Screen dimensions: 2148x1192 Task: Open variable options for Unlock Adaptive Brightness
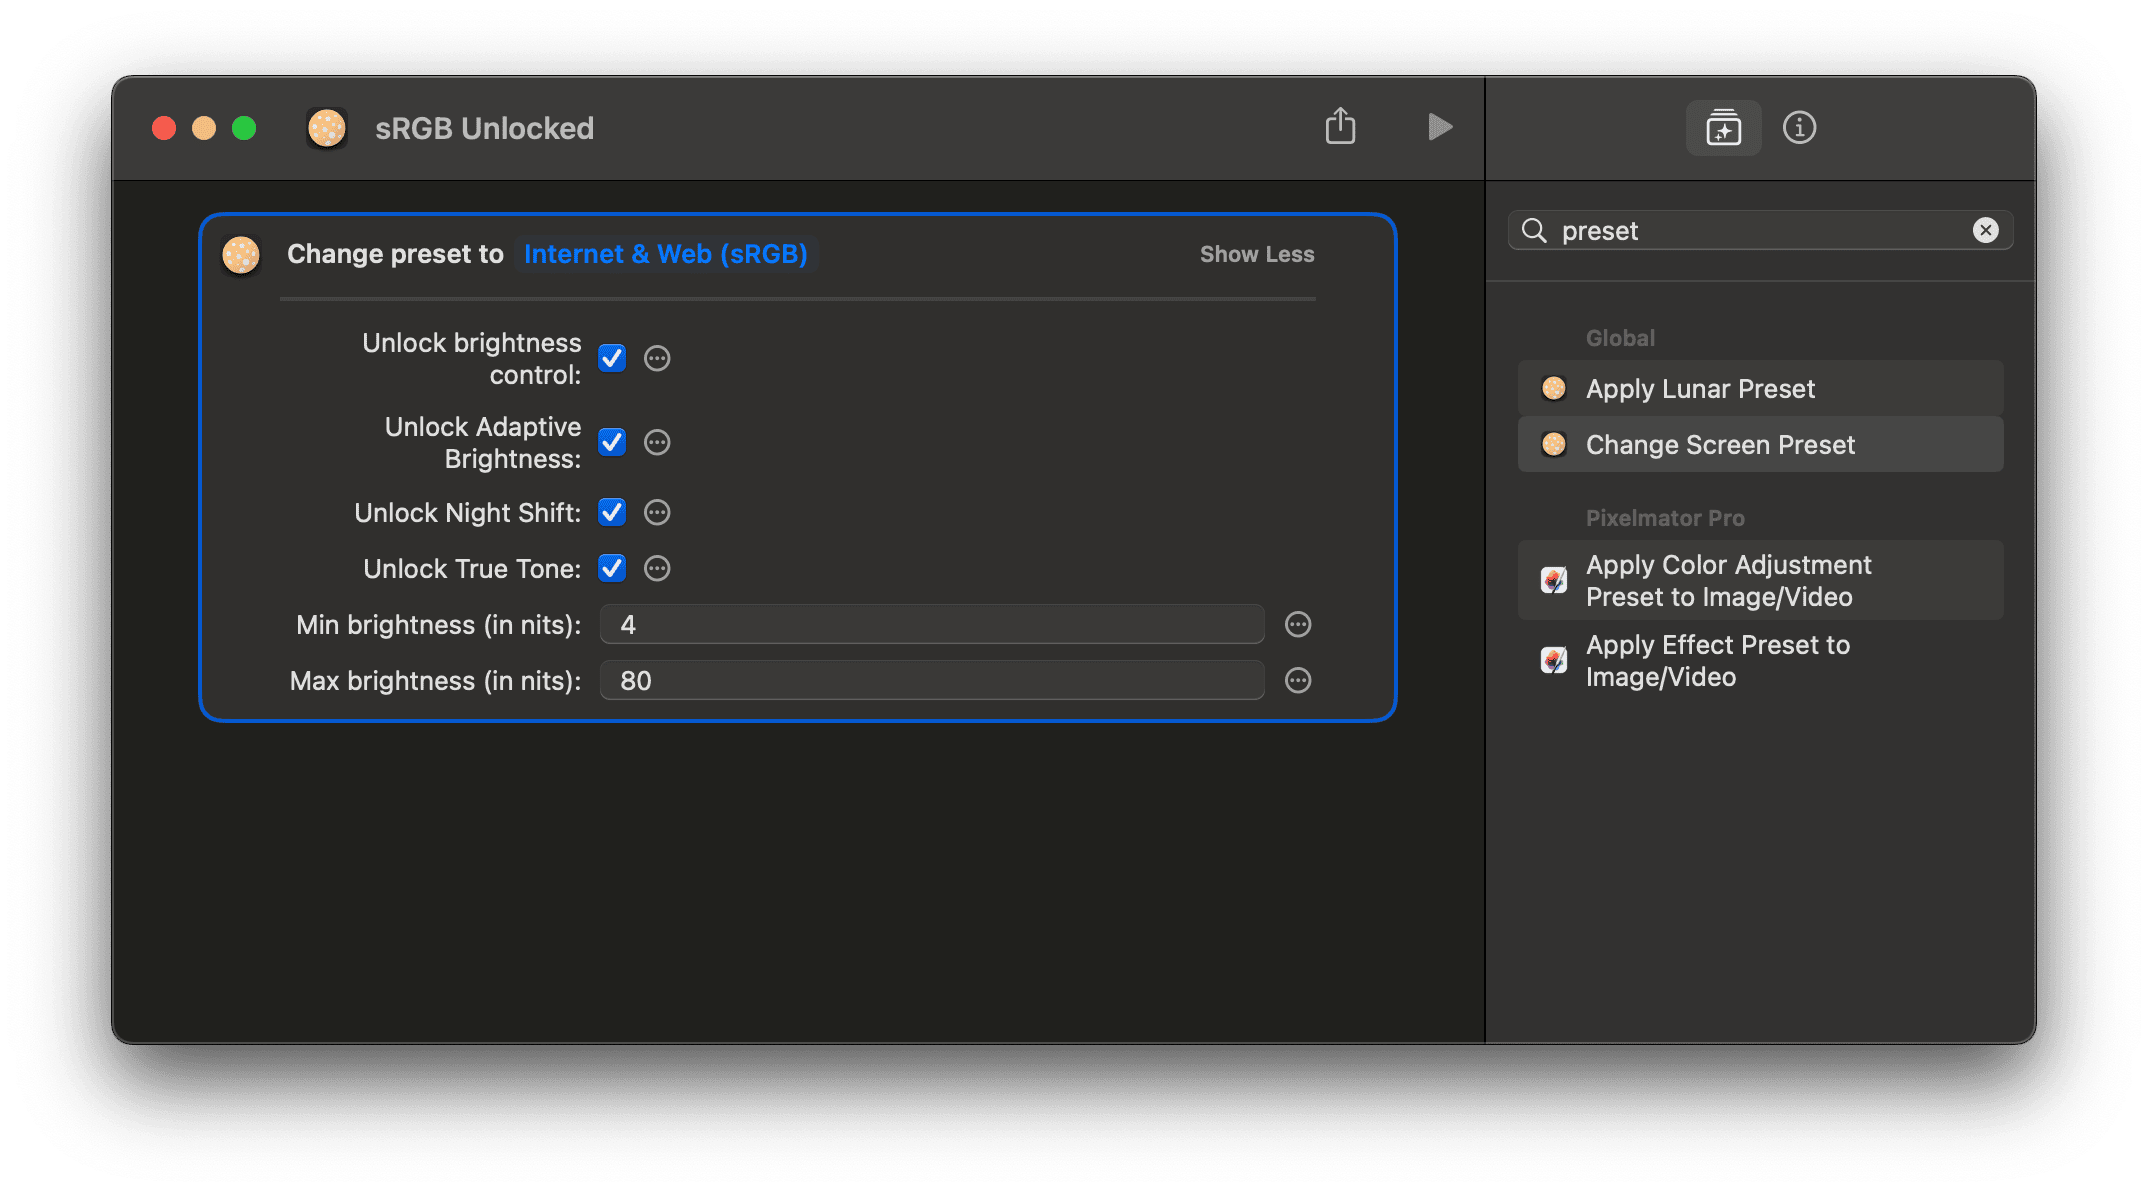pyautogui.click(x=657, y=442)
